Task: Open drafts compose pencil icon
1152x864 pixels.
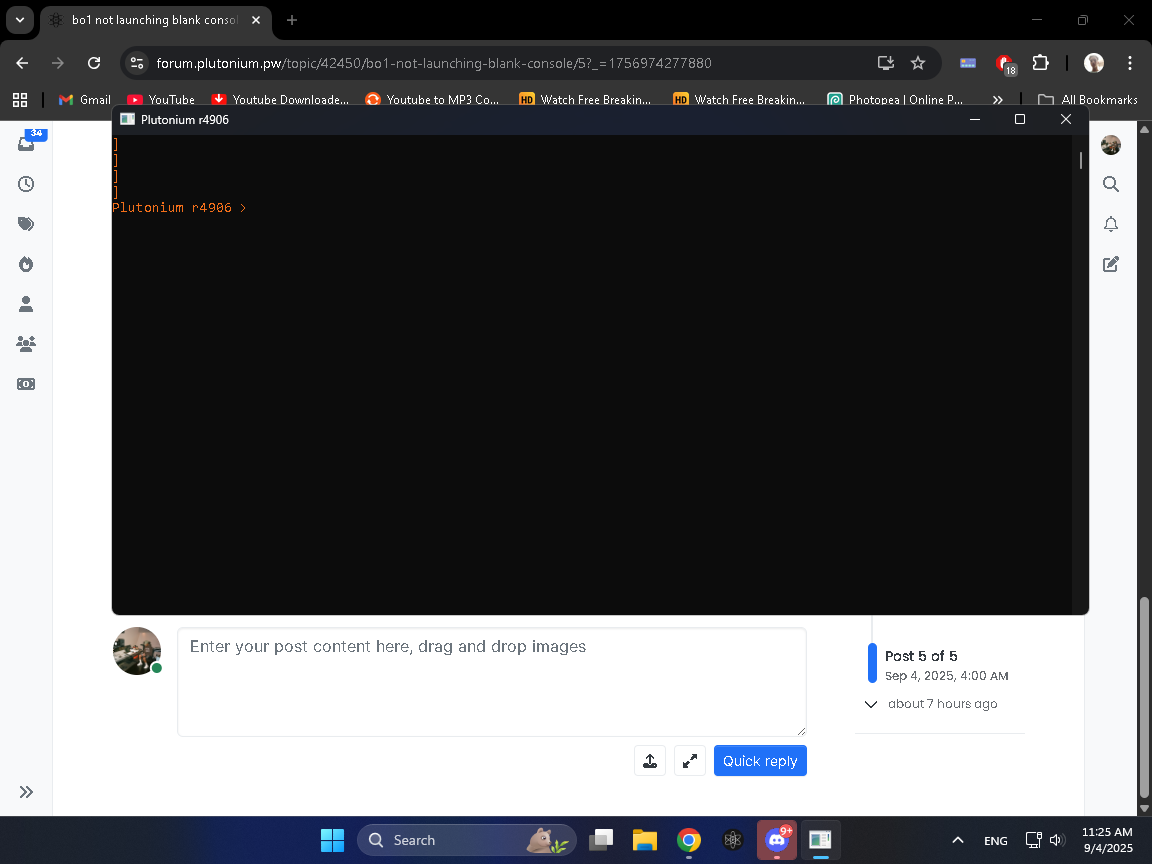Action: (x=1111, y=264)
